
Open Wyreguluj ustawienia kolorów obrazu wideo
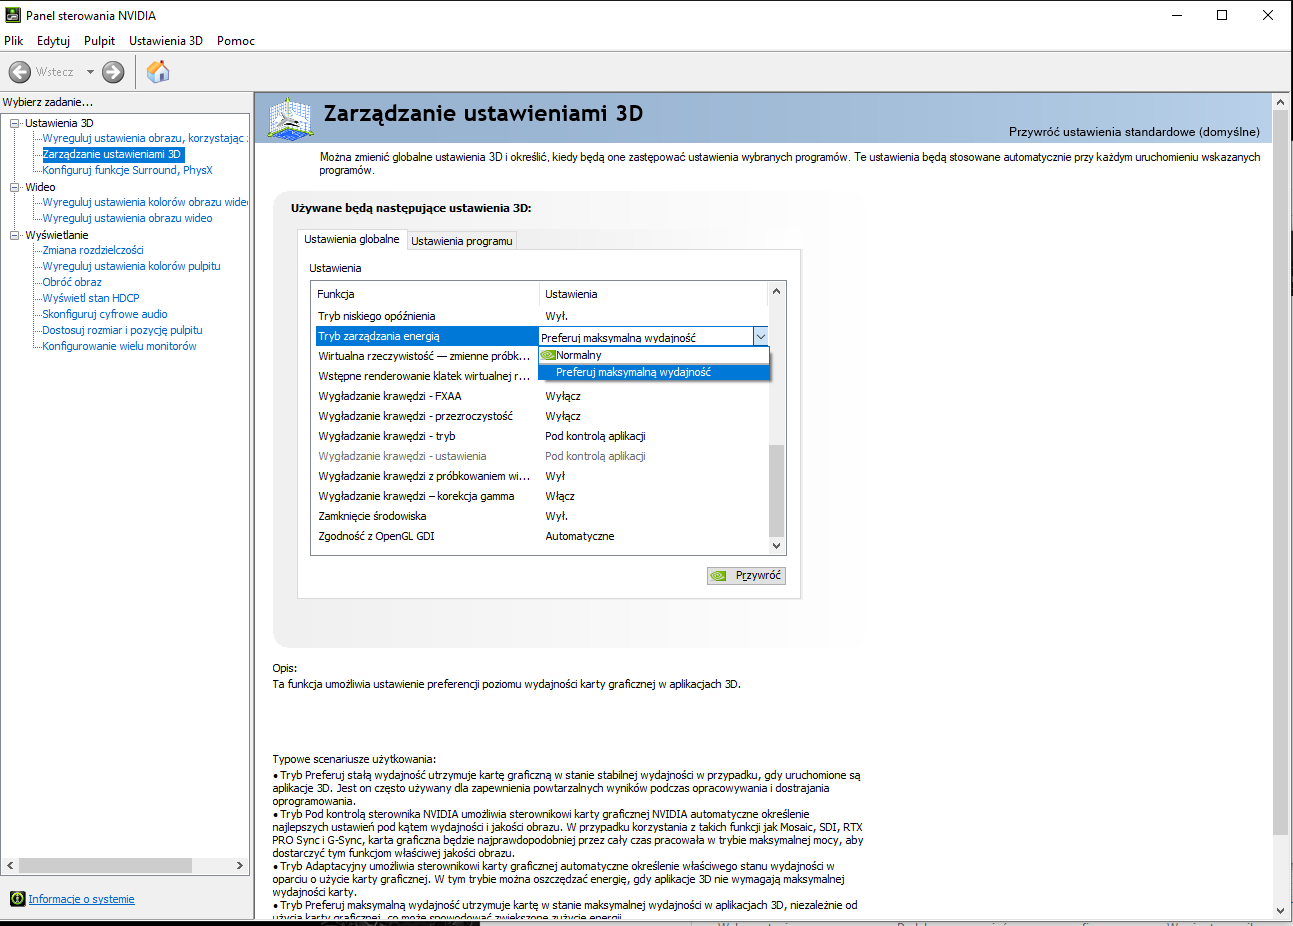145,202
